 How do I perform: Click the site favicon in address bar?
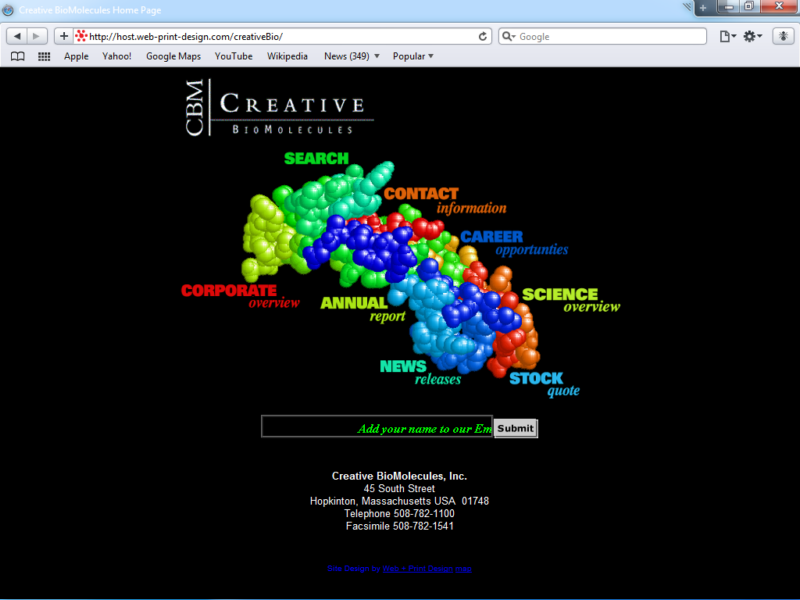[81, 36]
